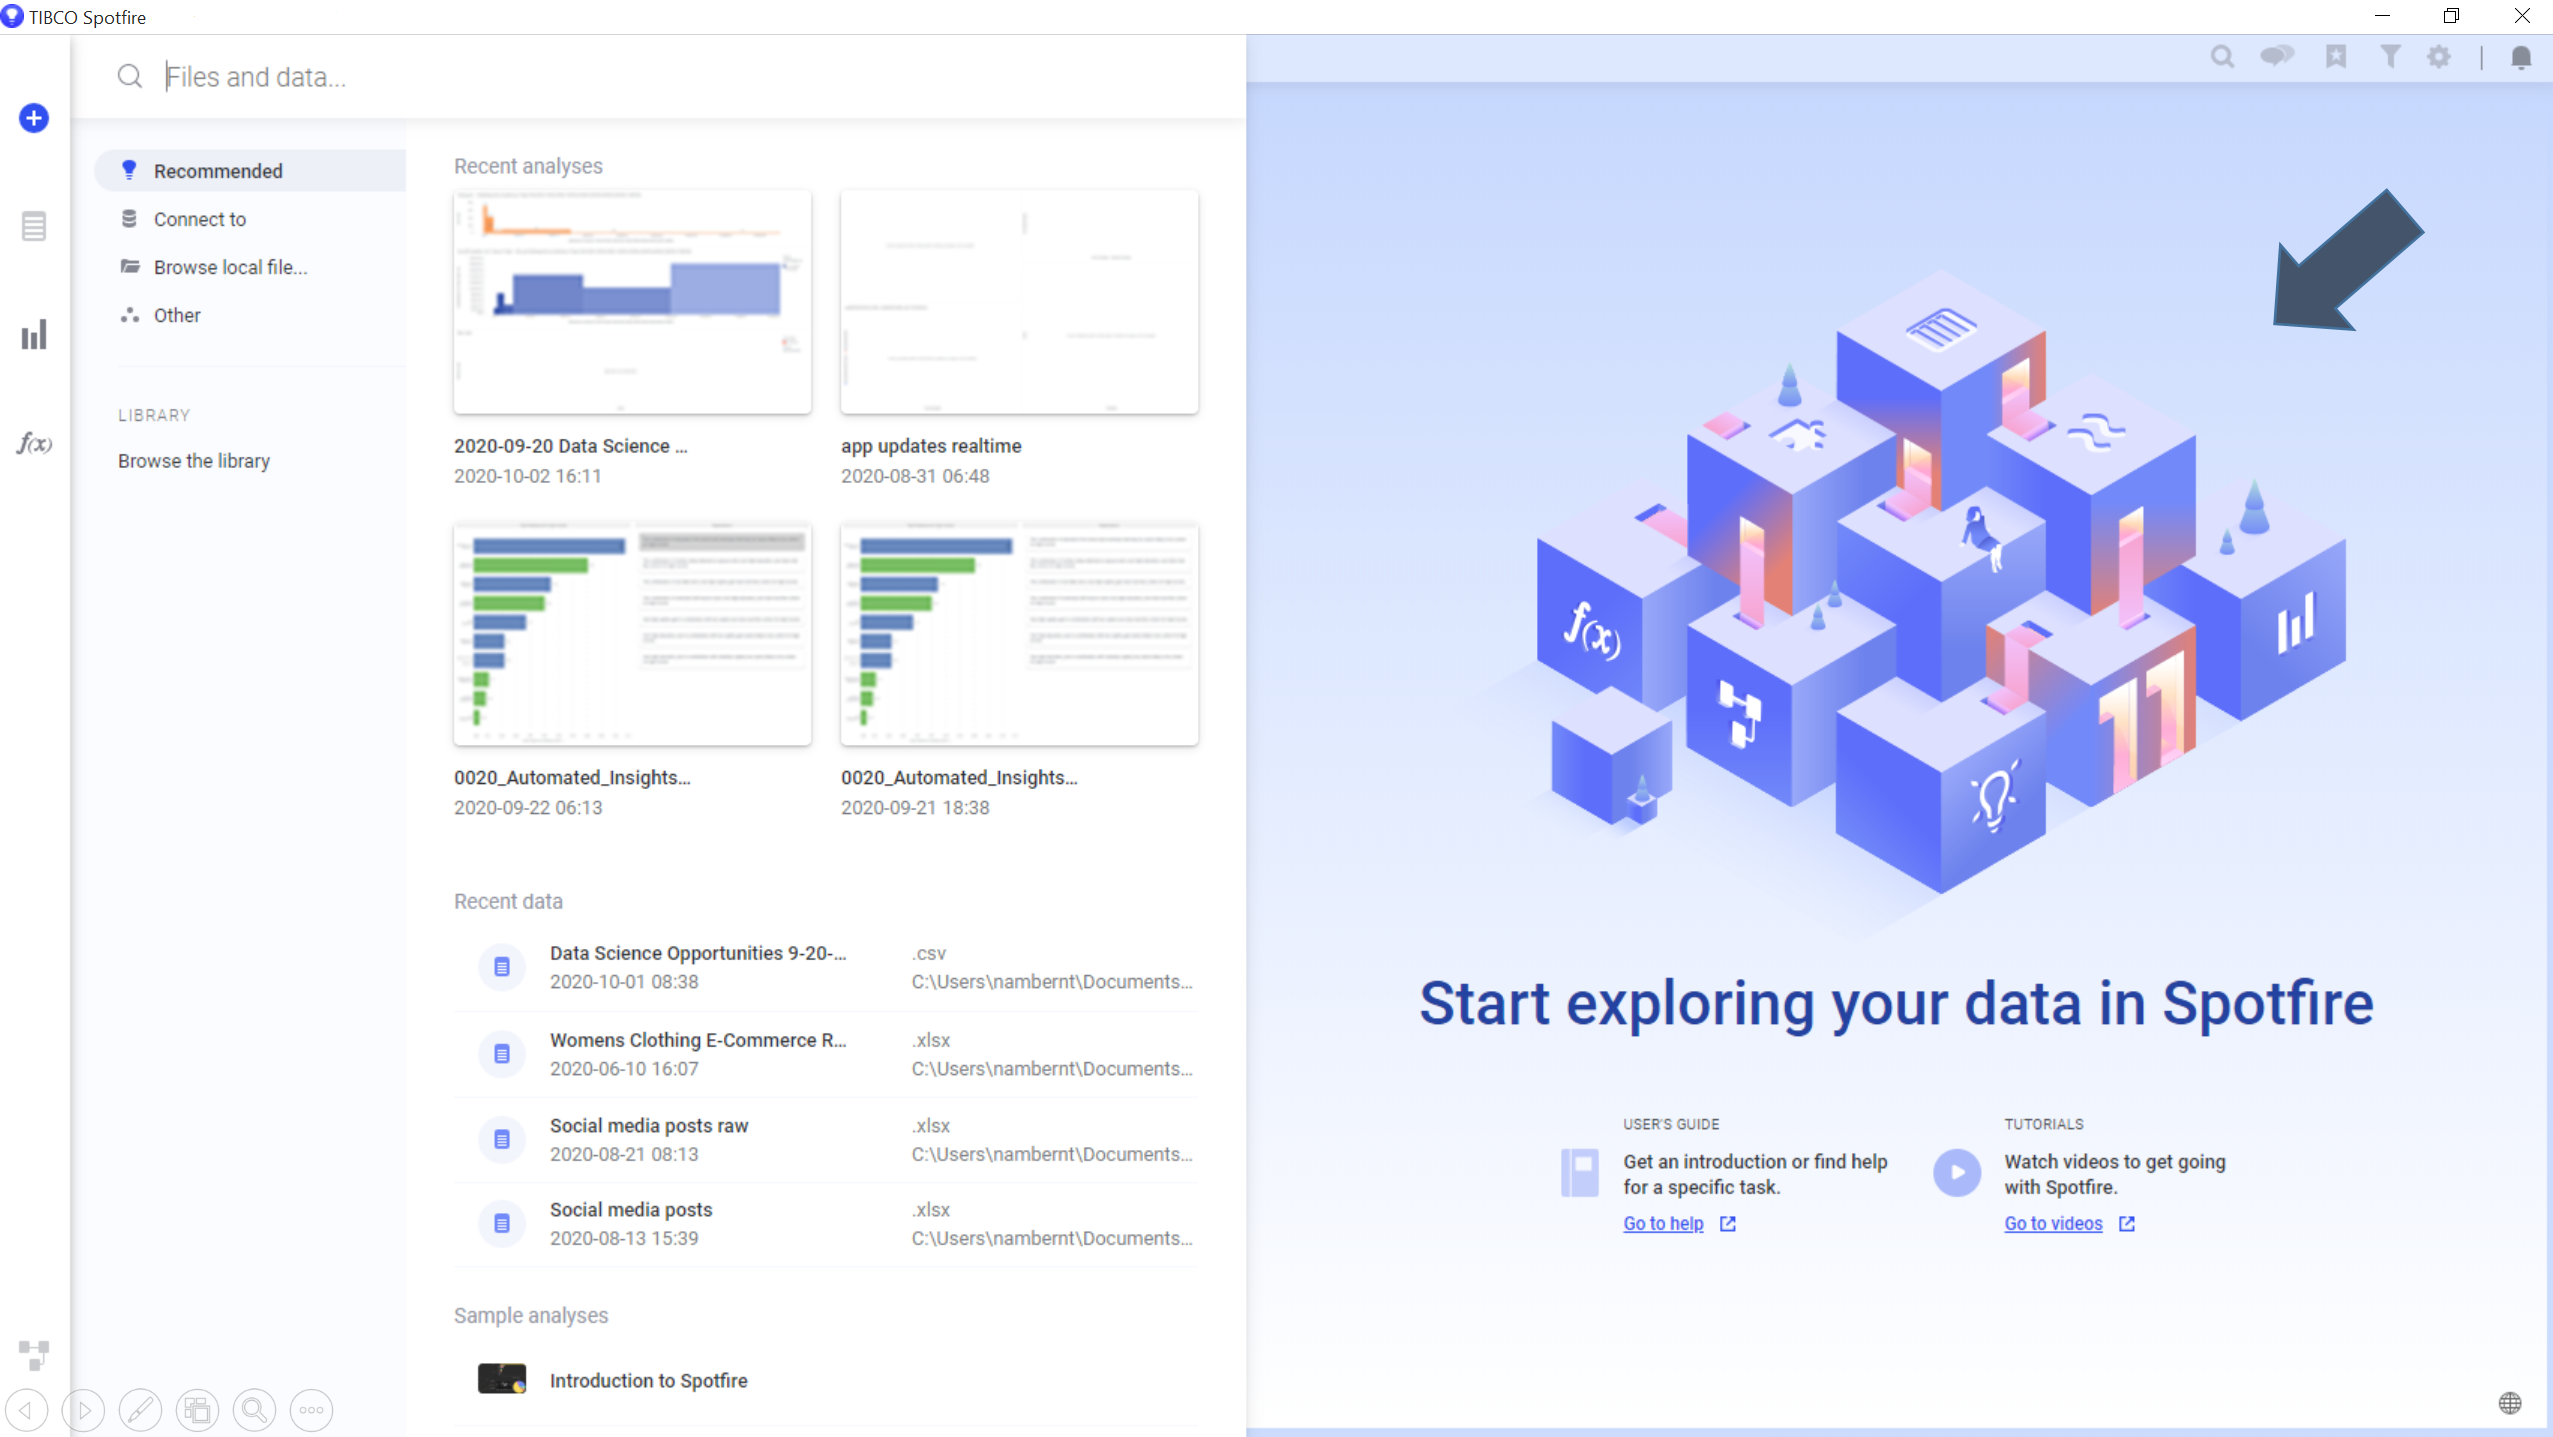
Task: Click the pencil editing mode icon
Action: [x=141, y=1410]
